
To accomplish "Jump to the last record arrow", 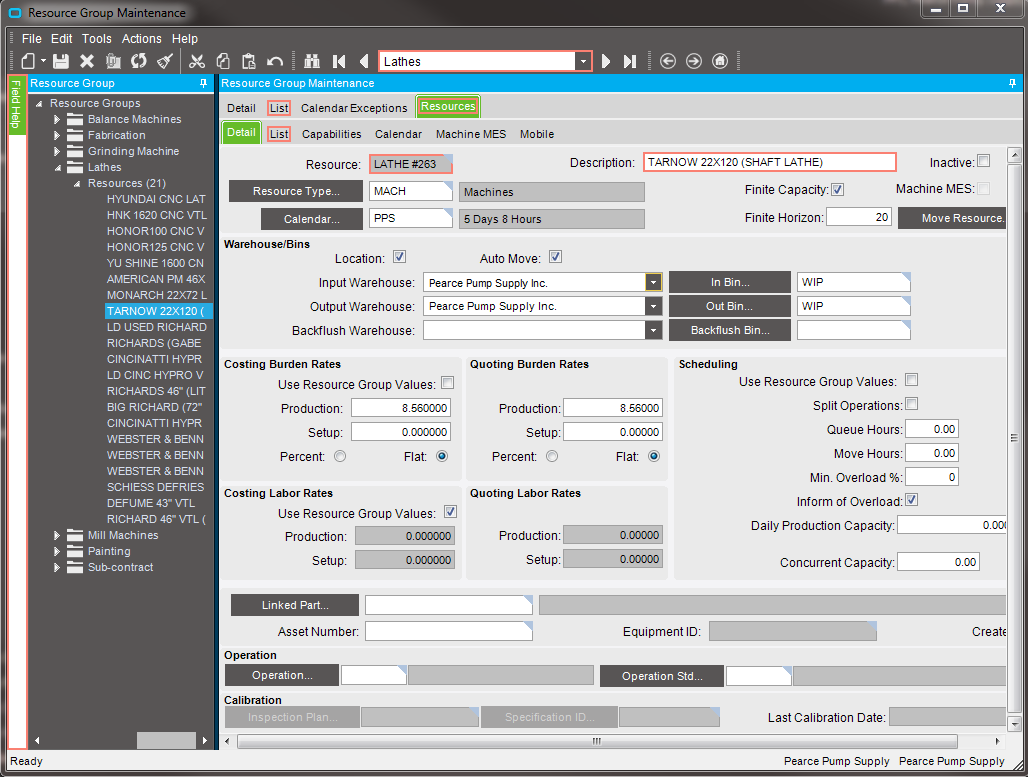I will pyautogui.click(x=630, y=61).
